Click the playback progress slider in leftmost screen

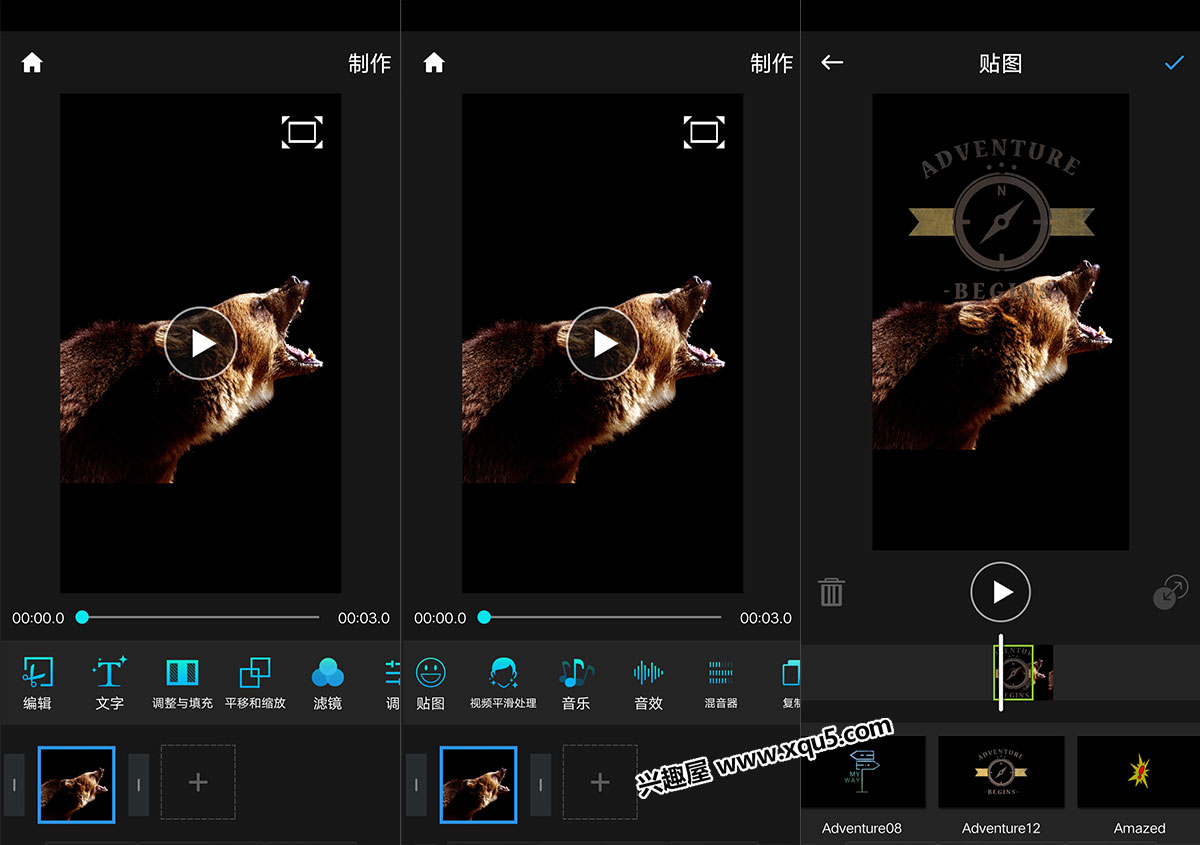200,618
